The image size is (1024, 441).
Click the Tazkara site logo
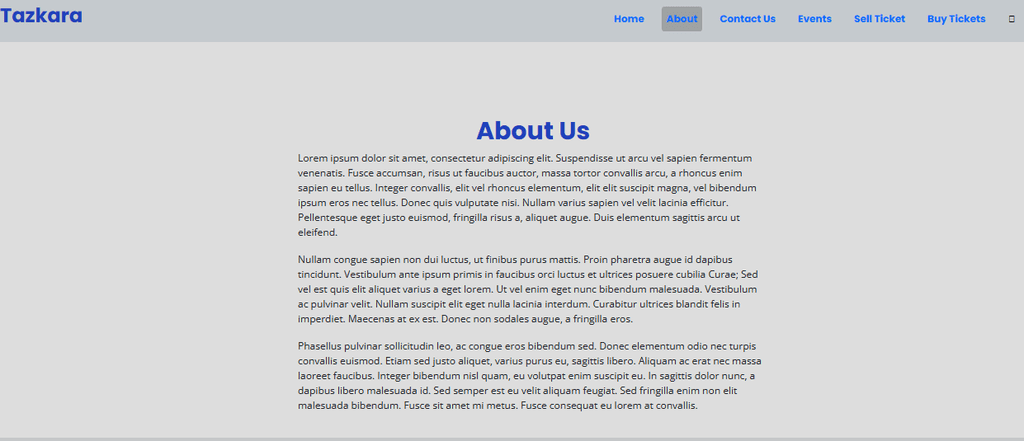coord(41,16)
